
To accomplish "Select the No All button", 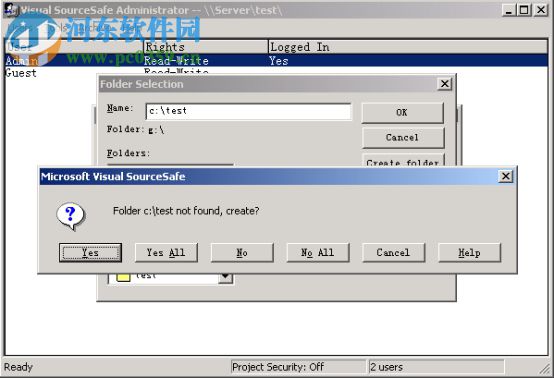I will pyautogui.click(x=318, y=253).
